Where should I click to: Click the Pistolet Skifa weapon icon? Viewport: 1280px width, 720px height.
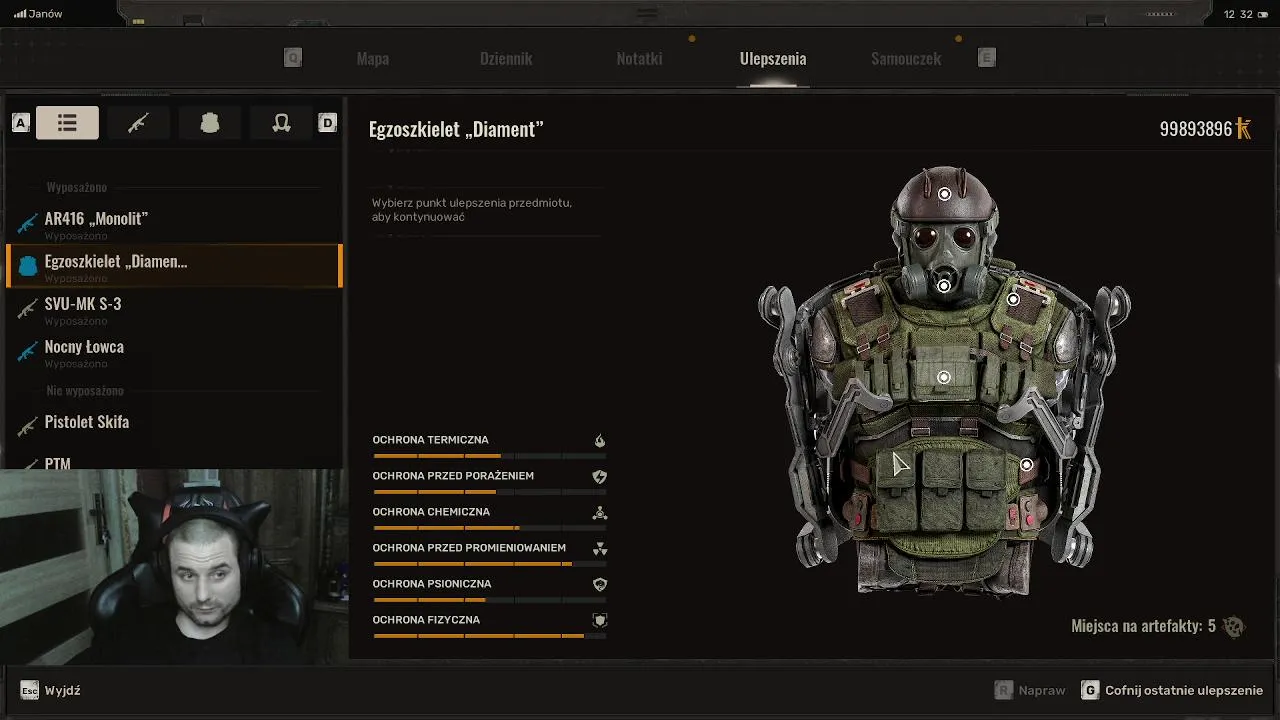(x=27, y=426)
